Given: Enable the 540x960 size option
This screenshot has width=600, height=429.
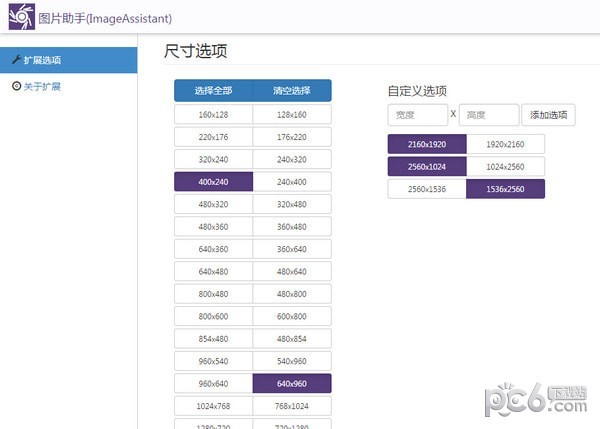Looking at the screenshot, I should point(292,361).
